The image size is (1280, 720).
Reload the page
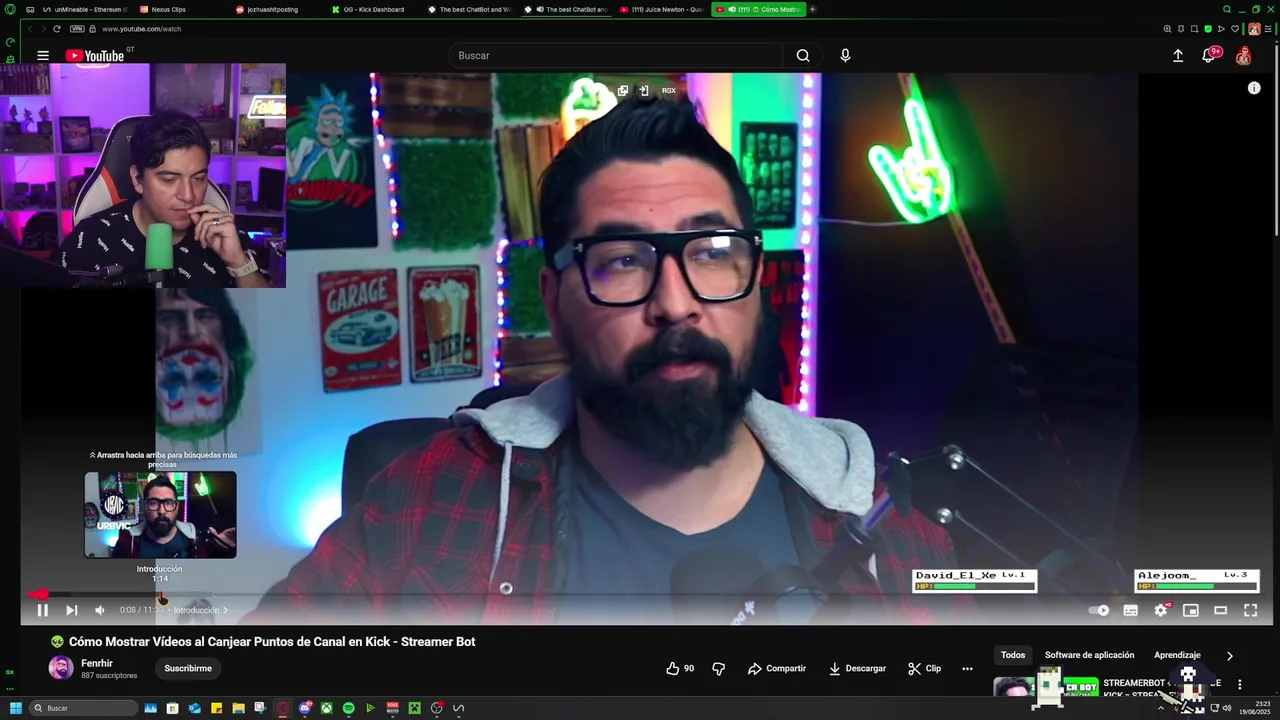[57, 29]
